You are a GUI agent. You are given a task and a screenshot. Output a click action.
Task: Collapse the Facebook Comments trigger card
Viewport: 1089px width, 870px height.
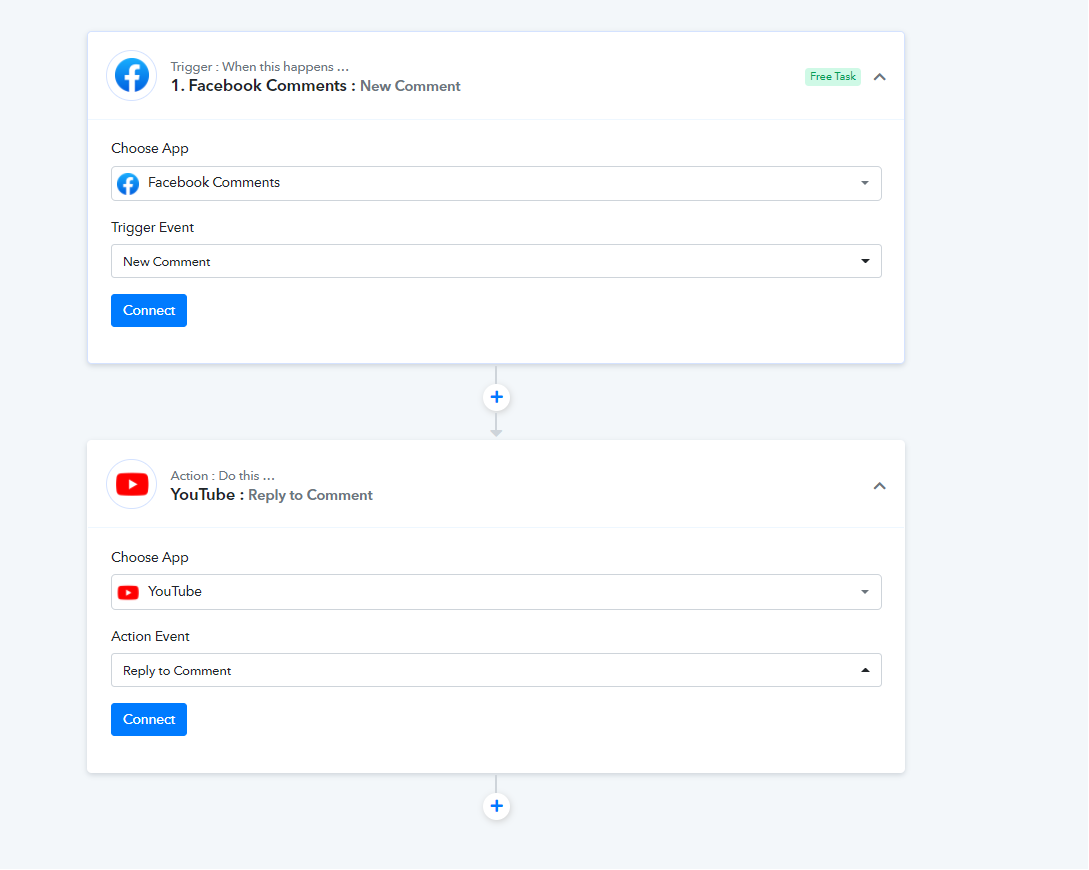[x=879, y=77]
